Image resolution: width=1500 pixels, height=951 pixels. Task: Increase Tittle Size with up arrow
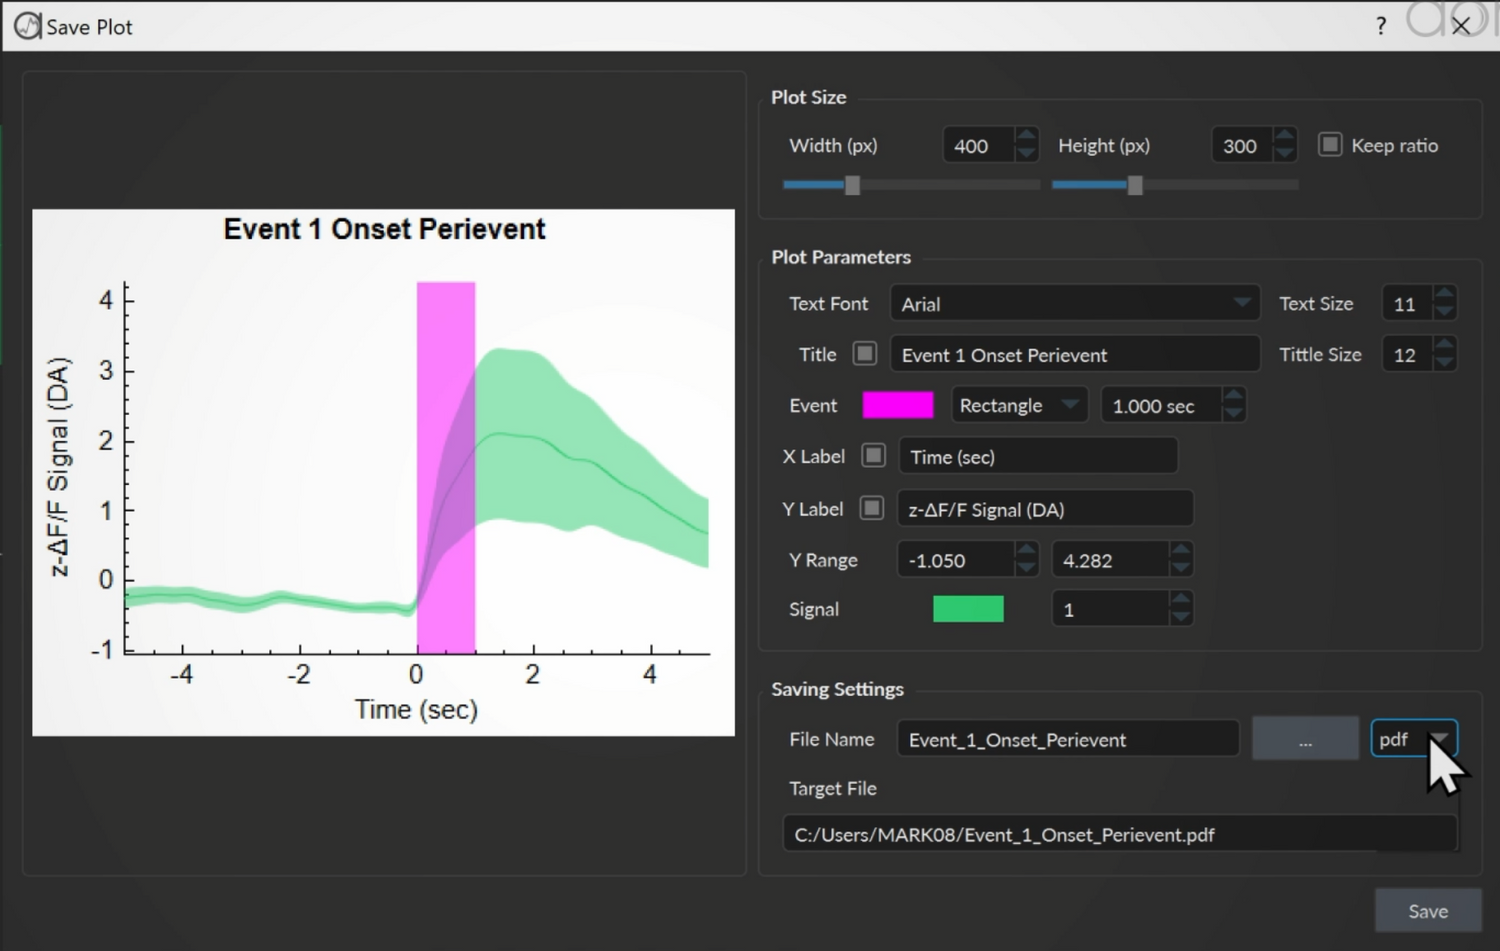(1444, 345)
